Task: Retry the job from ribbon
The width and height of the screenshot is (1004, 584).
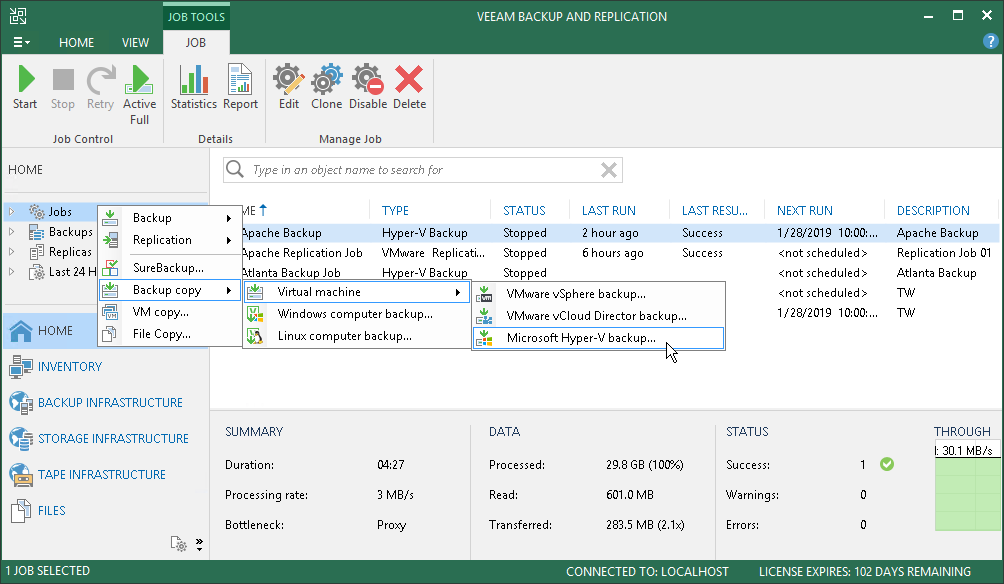Action: [x=101, y=88]
